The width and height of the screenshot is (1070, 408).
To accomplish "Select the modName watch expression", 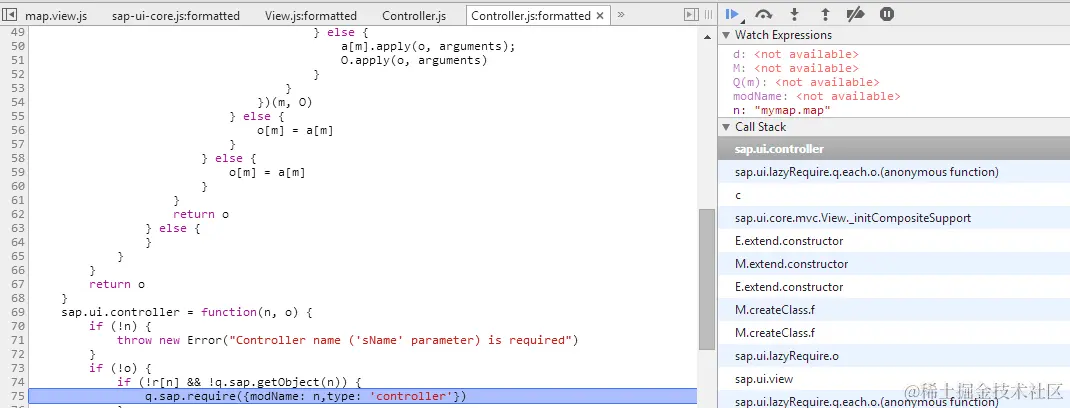I will click(817, 96).
